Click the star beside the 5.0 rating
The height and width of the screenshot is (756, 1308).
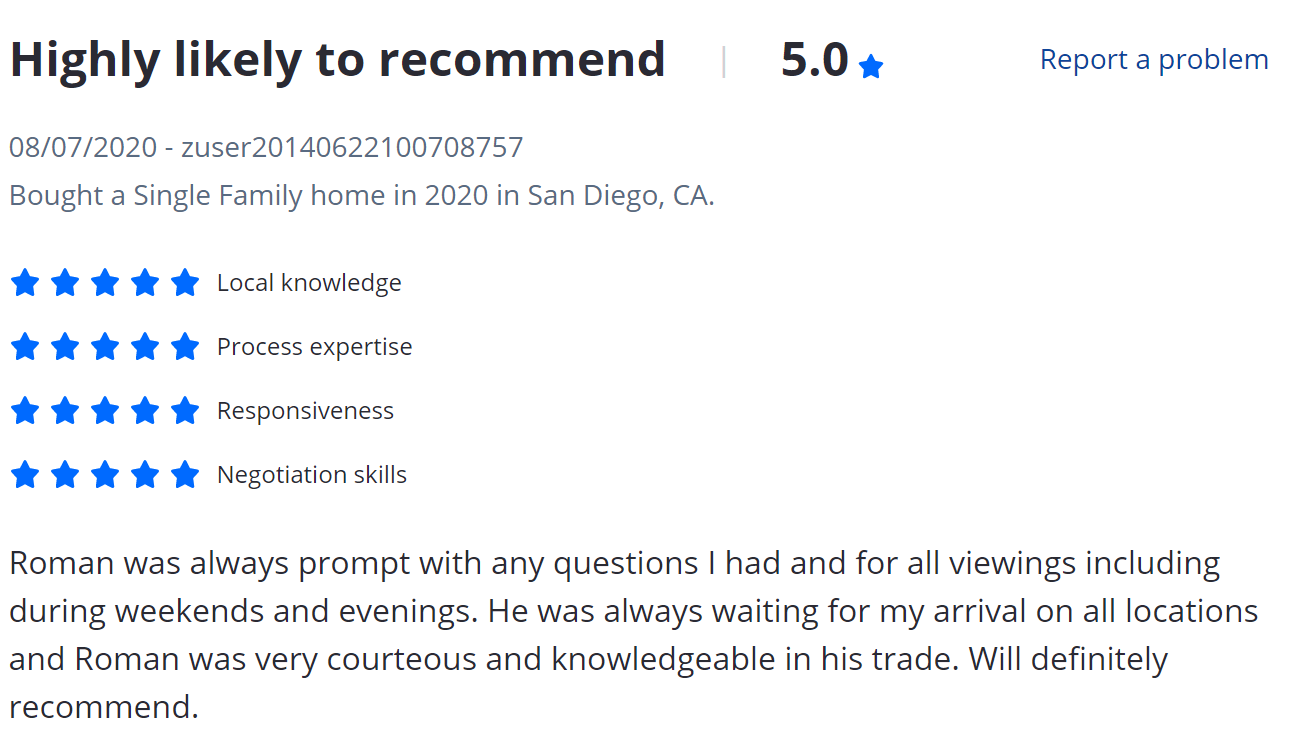click(871, 67)
